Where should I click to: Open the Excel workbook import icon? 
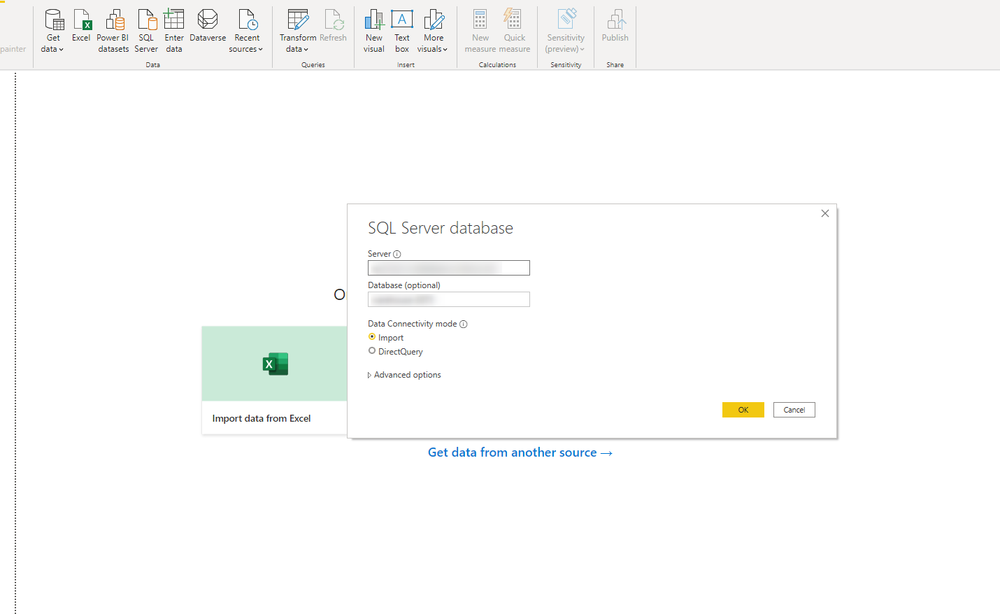[81, 30]
